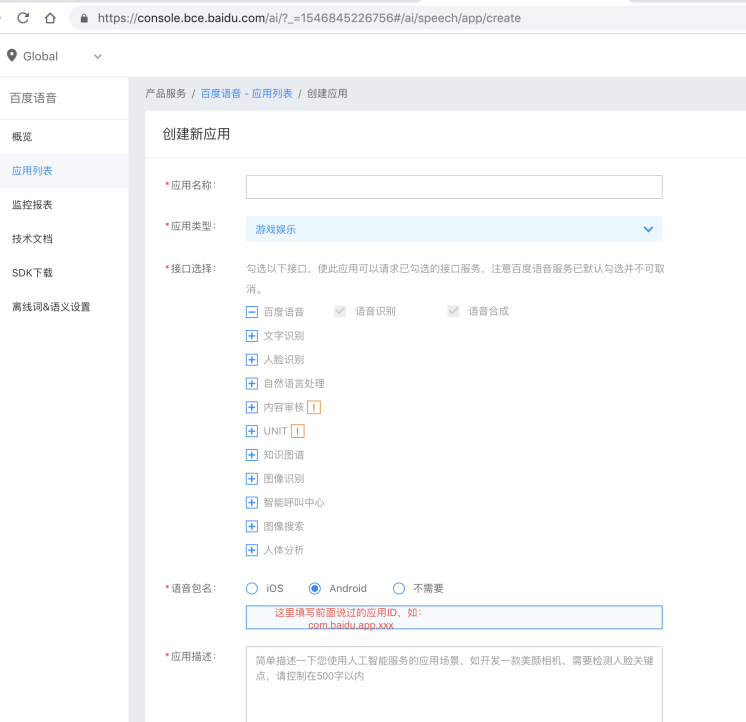Click the 应用名称 text field

pos(454,187)
